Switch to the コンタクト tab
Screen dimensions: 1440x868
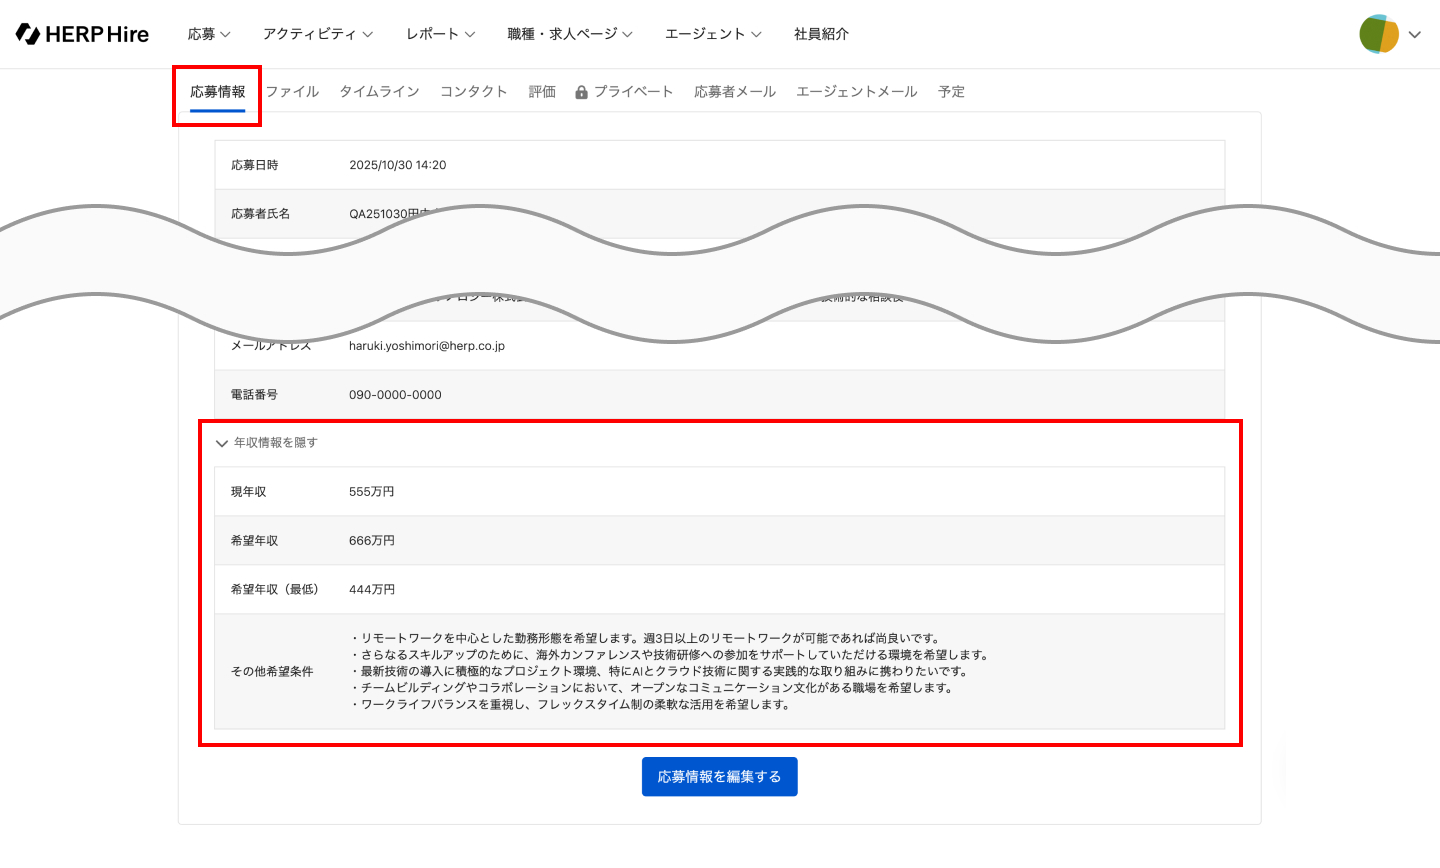[x=474, y=92]
